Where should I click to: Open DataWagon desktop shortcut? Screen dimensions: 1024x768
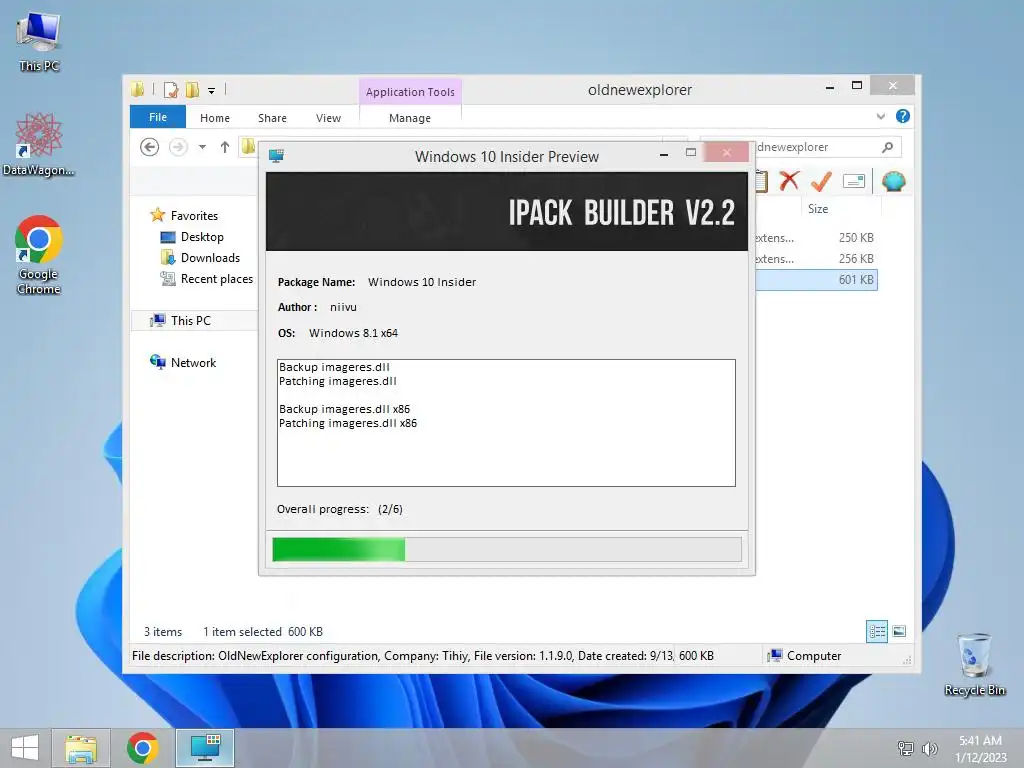click(39, 144)
